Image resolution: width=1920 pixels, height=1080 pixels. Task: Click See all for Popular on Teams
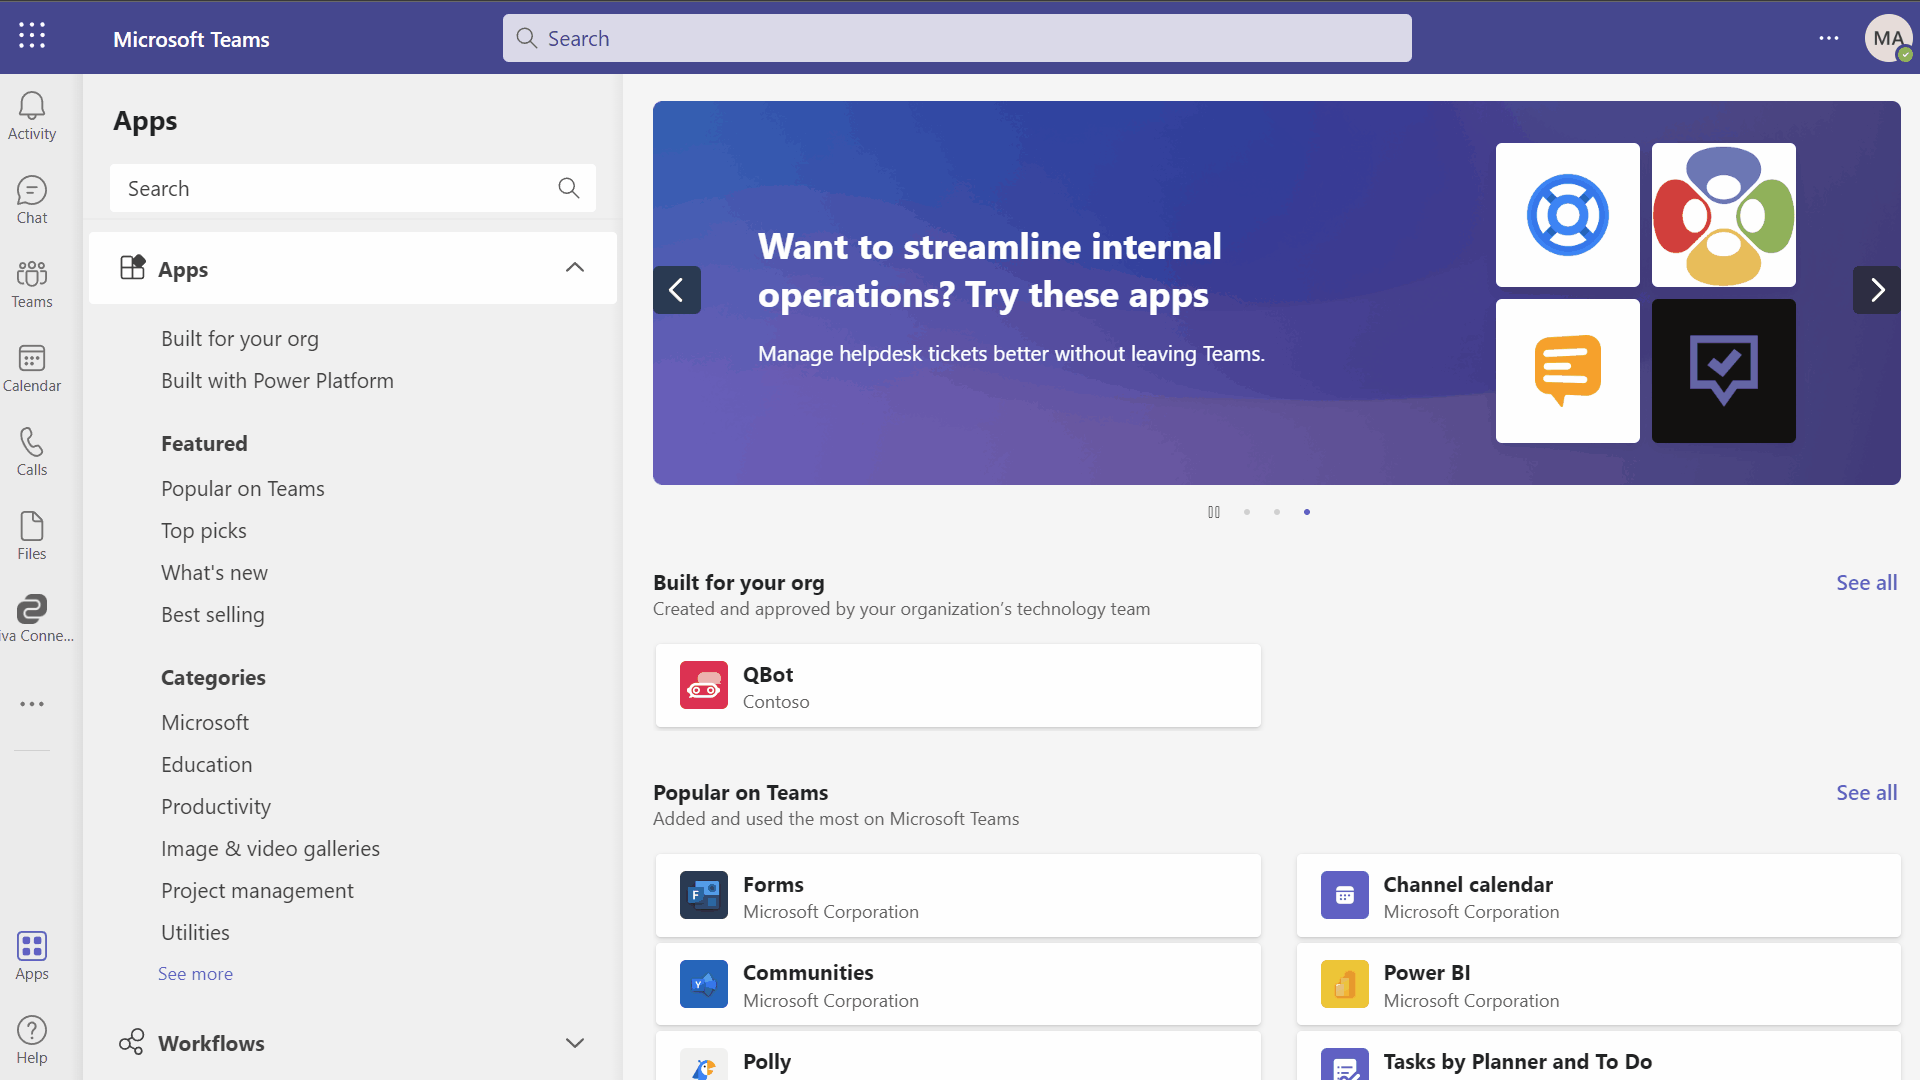[1867, 791]
